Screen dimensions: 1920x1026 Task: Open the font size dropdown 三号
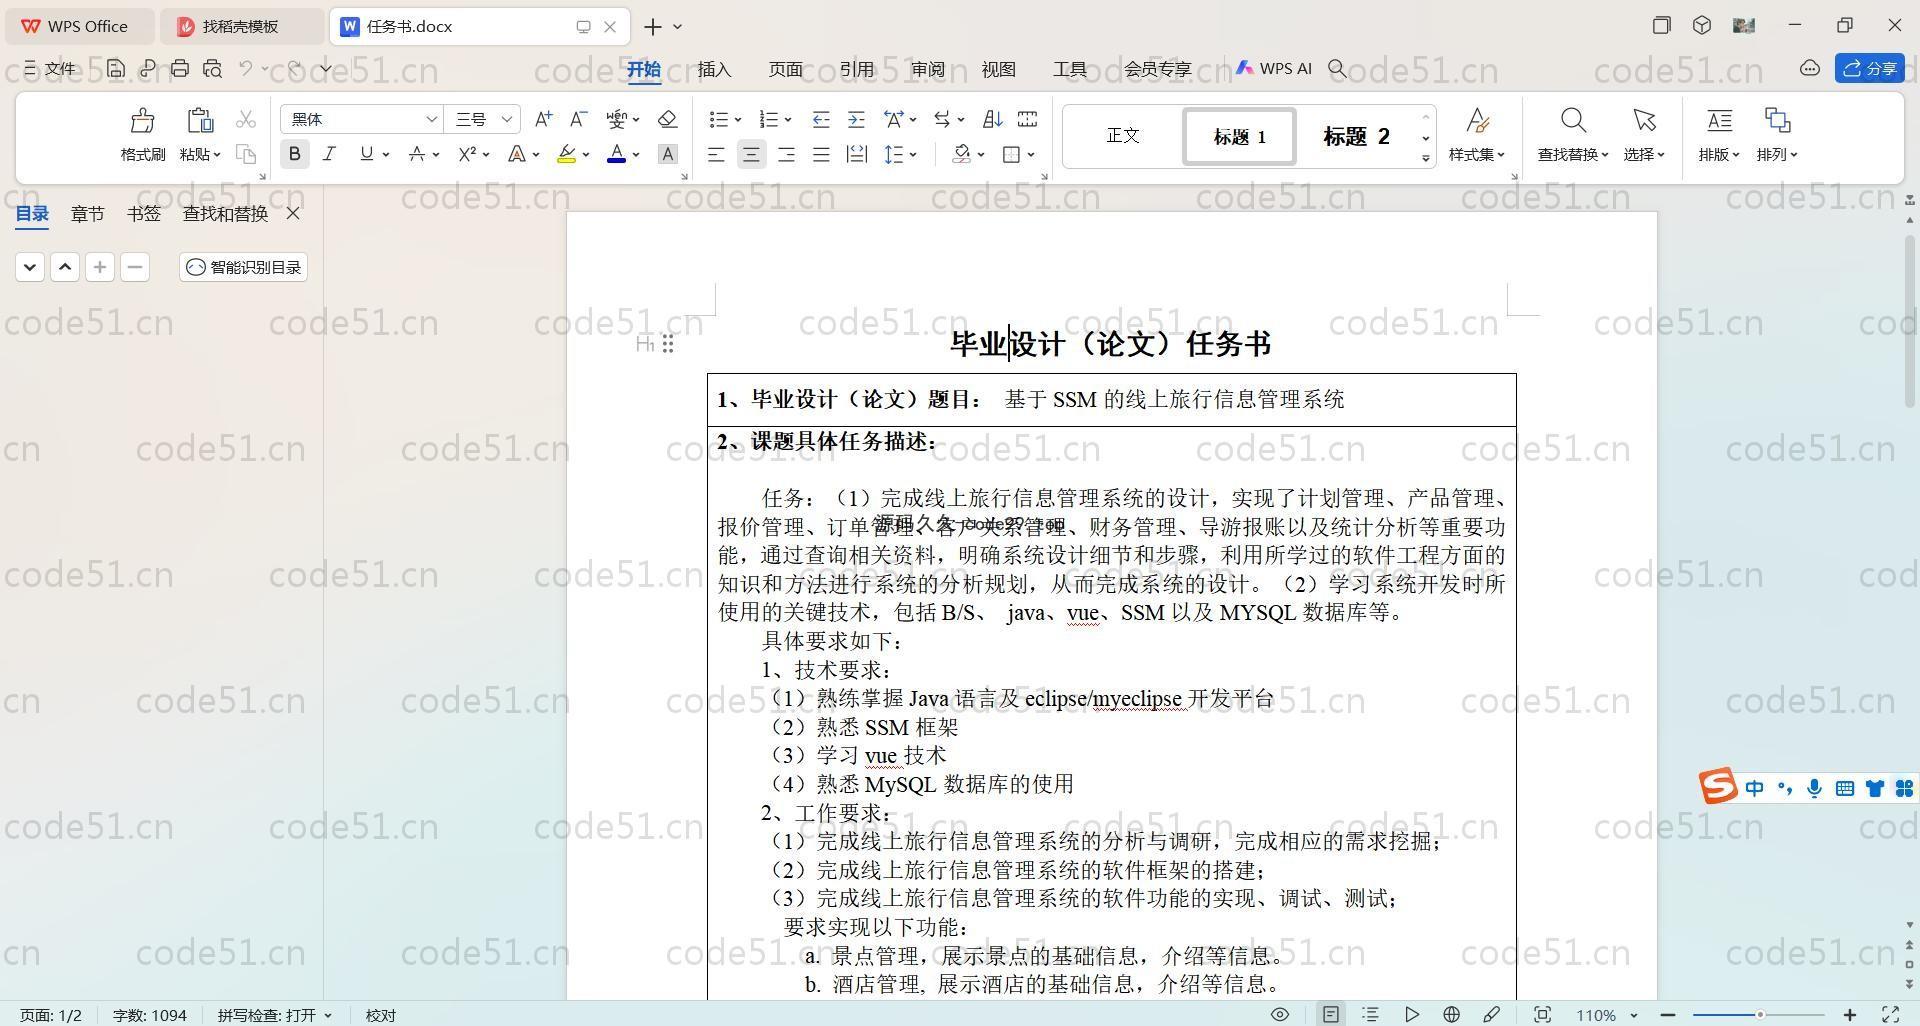pos(507,119)
